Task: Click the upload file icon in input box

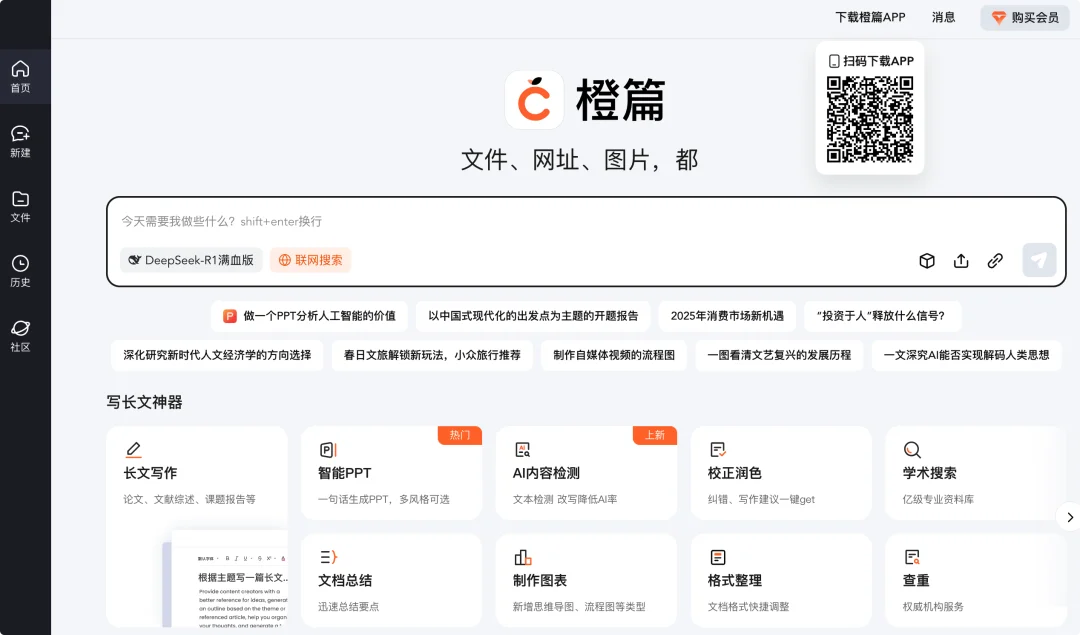Action: (x=961, y=260)
